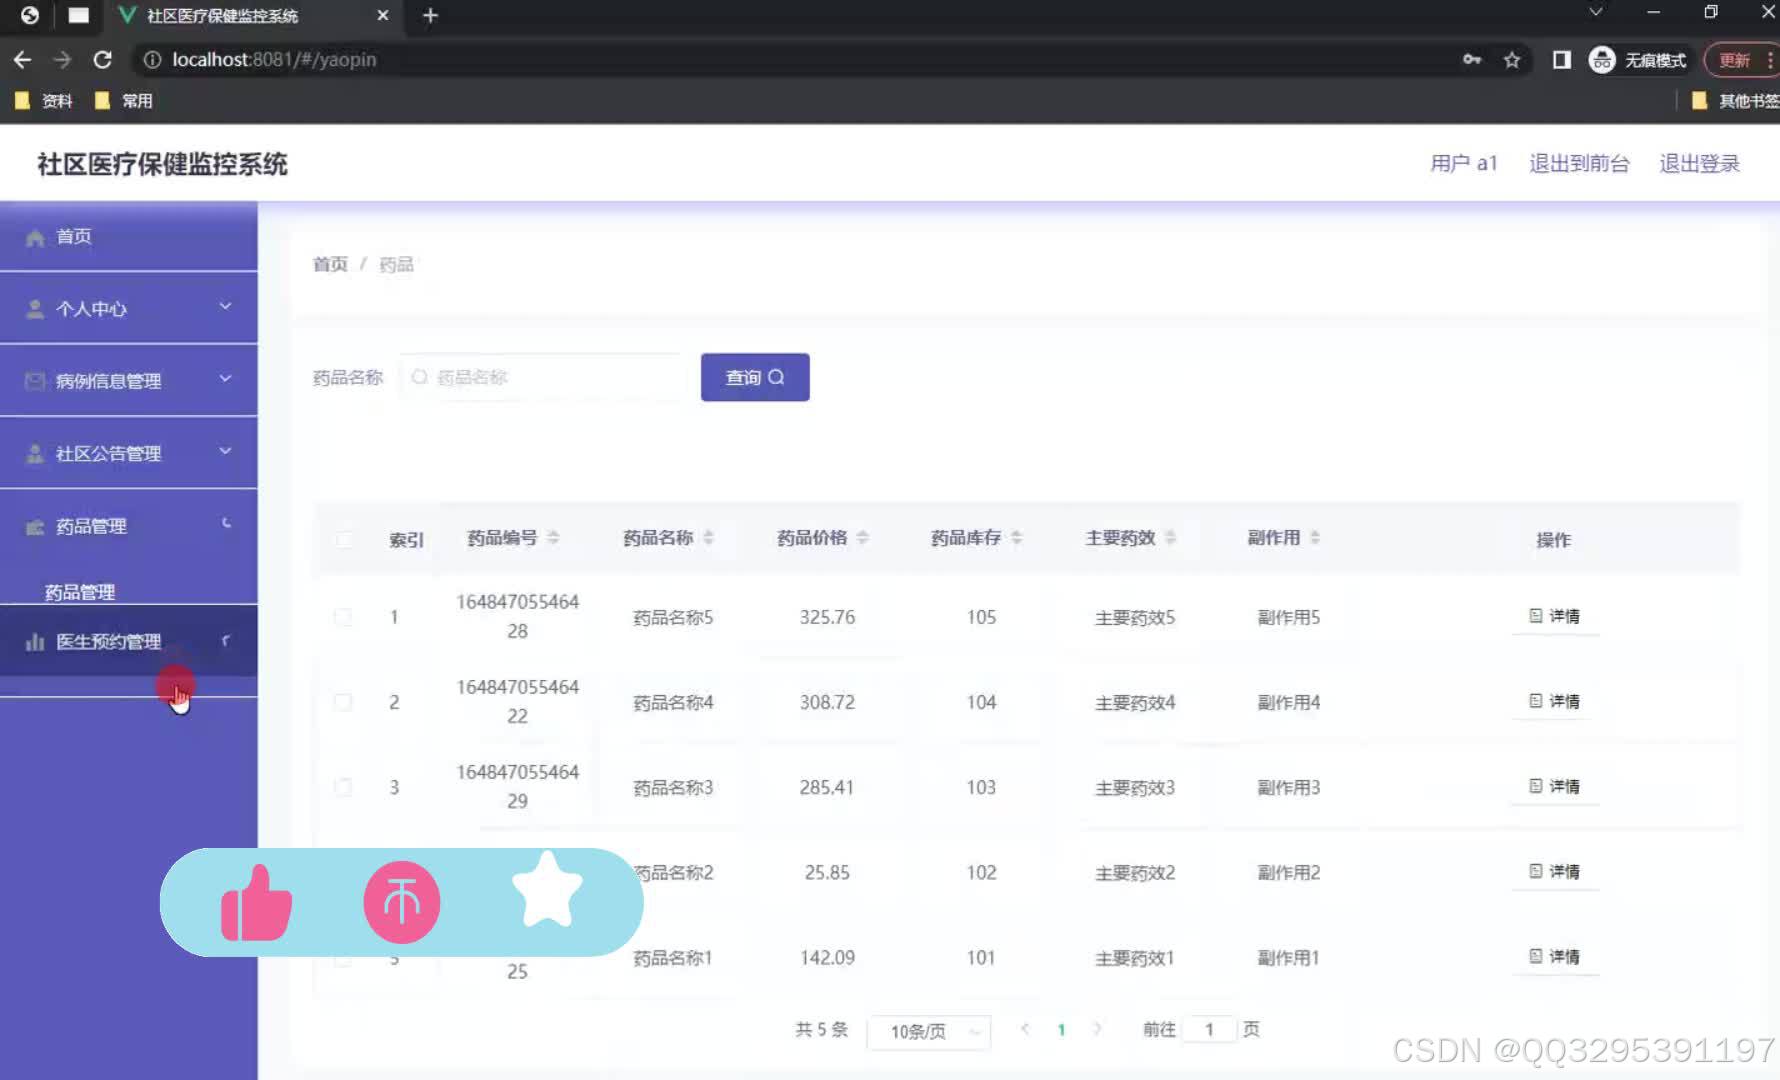This screenshot has width=1780, height=1080.
Task: View 详情 for 药品名称1
Action: click(x=1555, y=956)
